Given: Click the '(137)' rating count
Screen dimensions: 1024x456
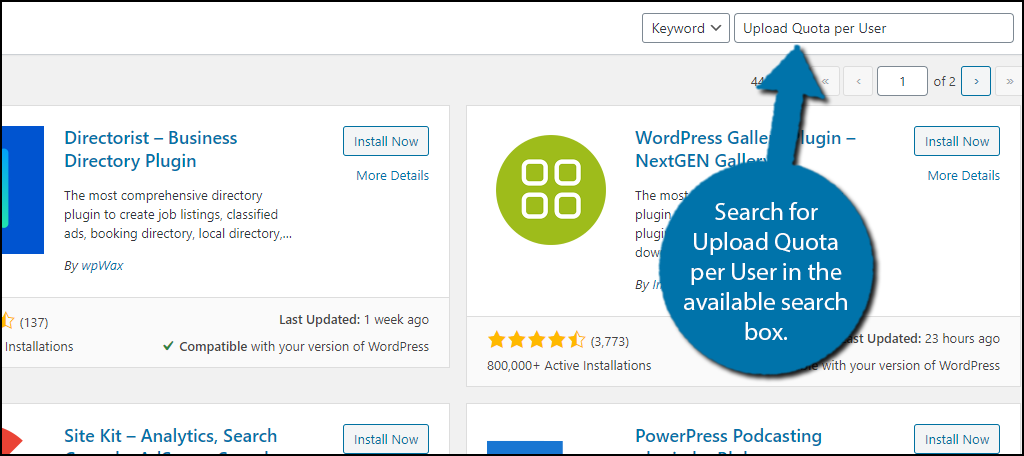Looking at the screenshot, I should click(x=34, y=322).
